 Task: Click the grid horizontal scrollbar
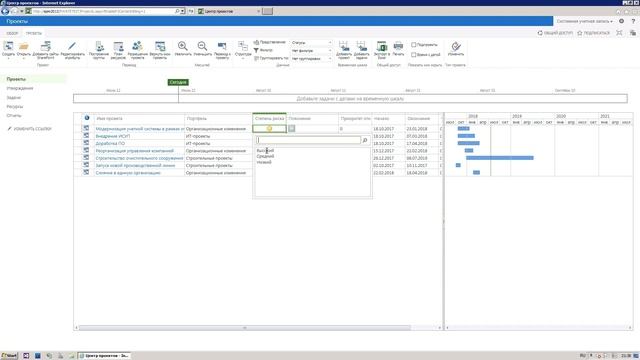coord(245,328)
